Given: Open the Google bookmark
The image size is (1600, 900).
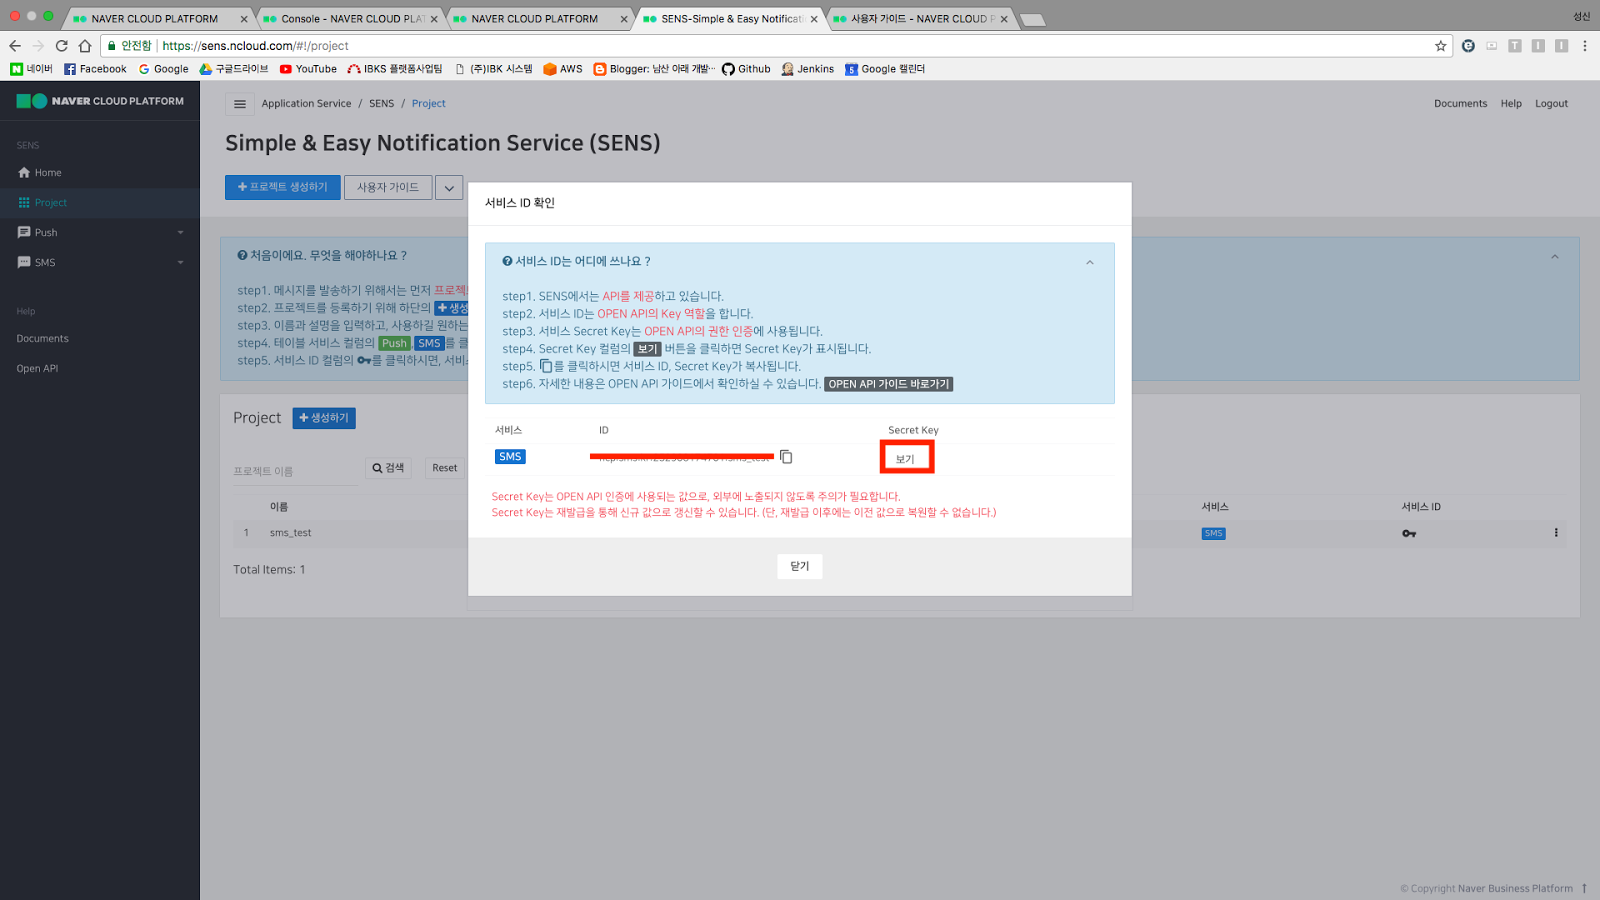Looking at the screenshot, I should click(164, 69).
